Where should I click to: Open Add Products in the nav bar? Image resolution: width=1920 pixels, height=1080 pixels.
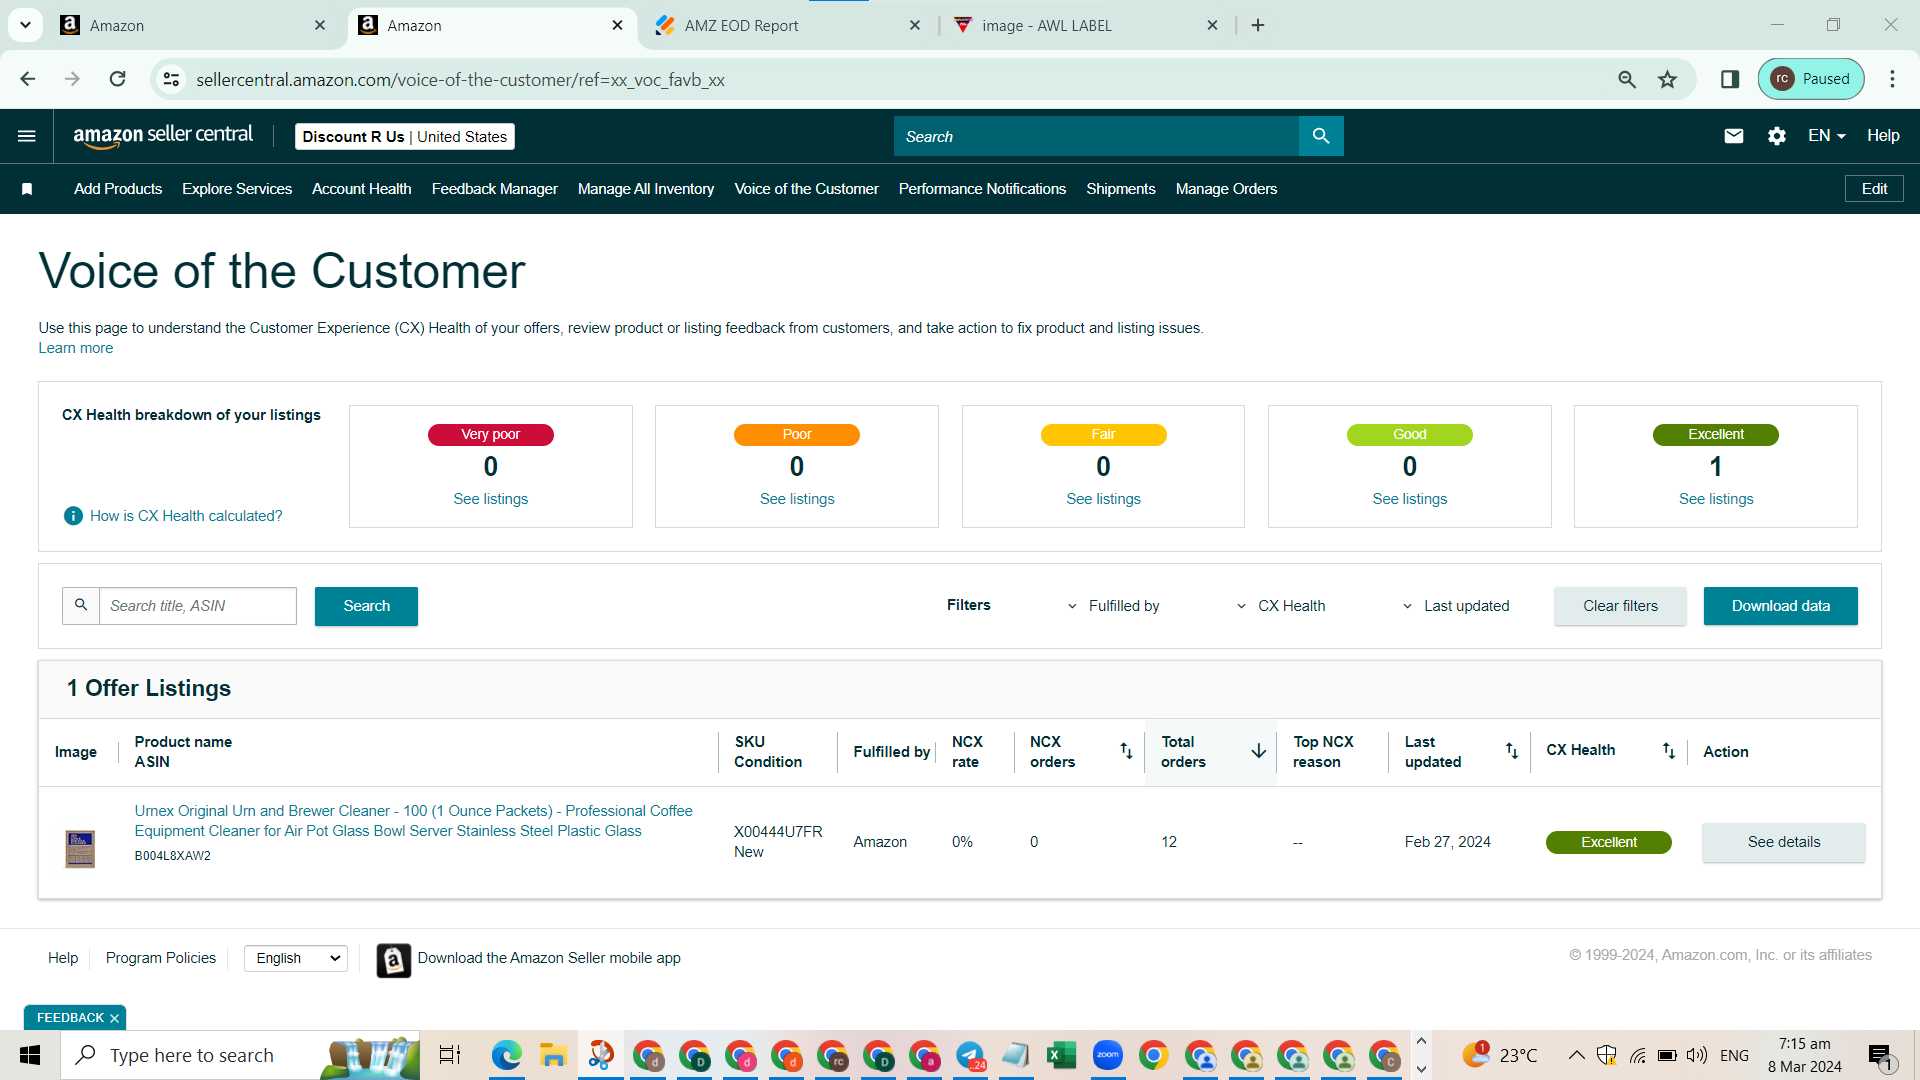pyautogui.click(x=118, y=189)
